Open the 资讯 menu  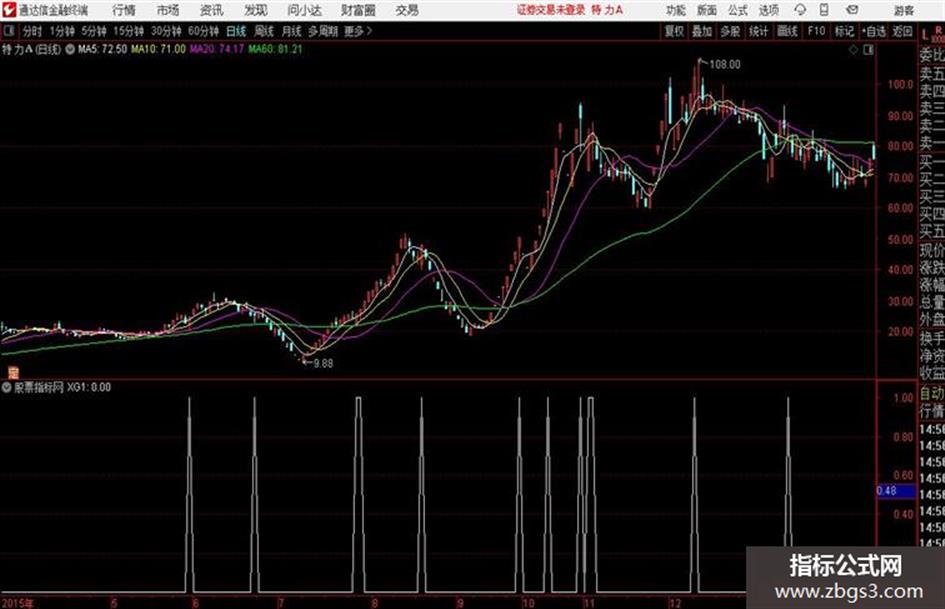[212, 10]
